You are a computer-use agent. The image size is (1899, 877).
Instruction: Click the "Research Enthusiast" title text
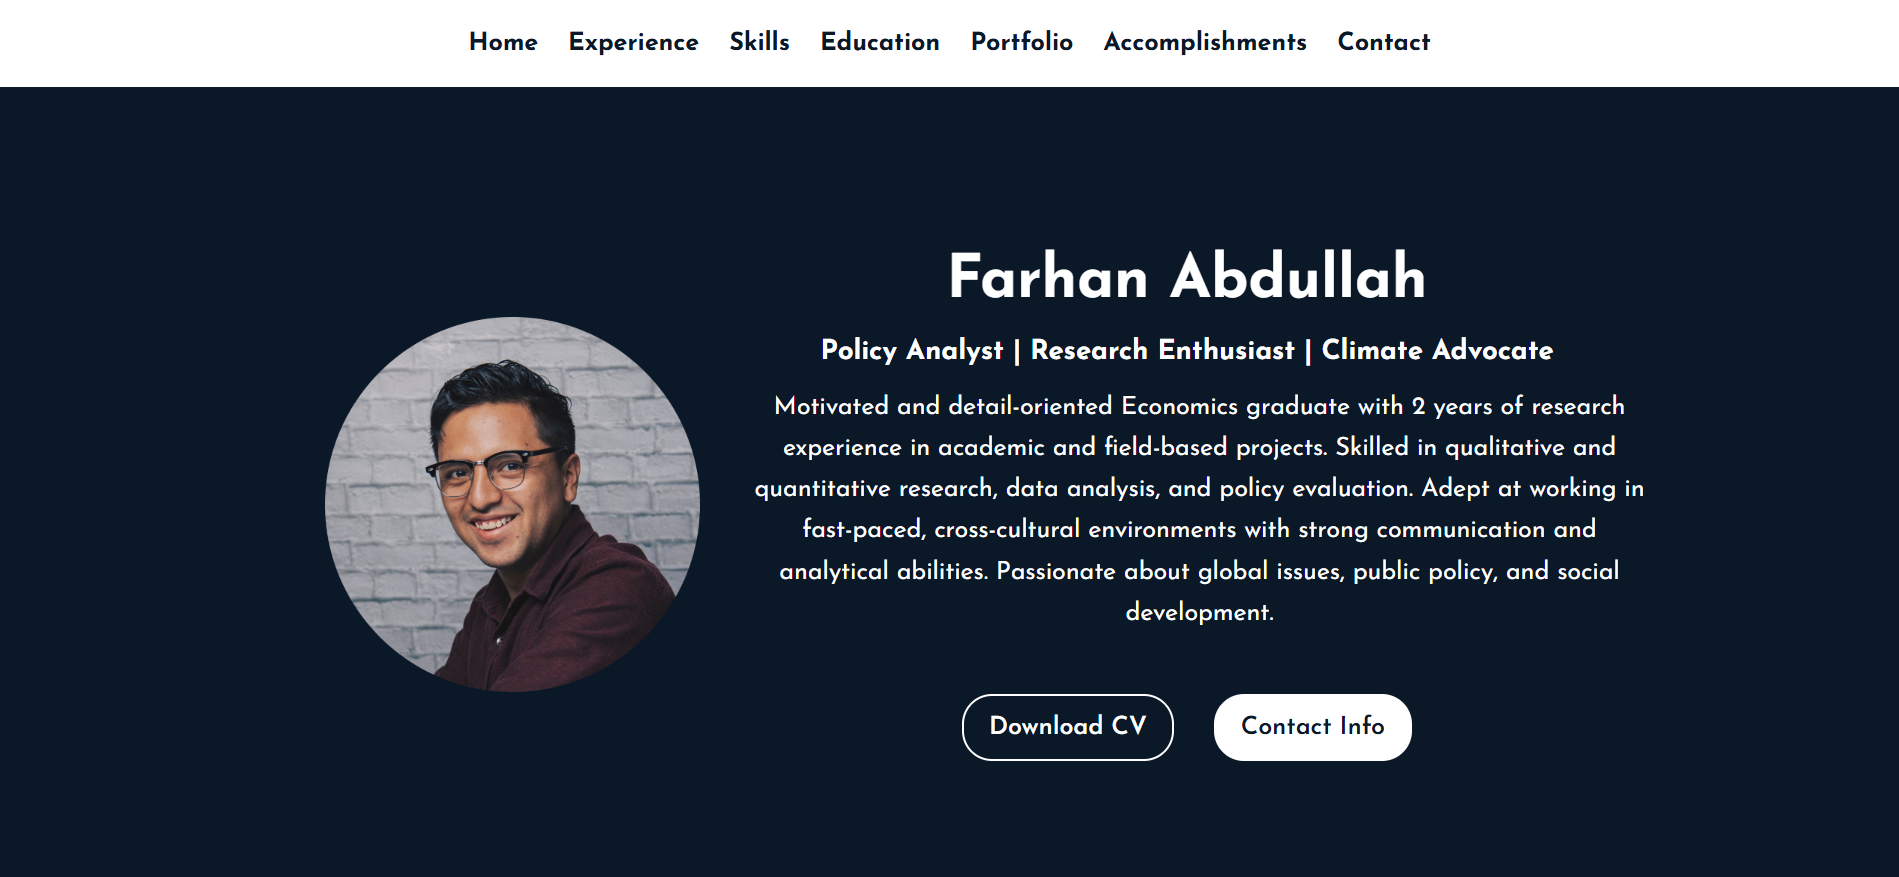click(1162, 350)
